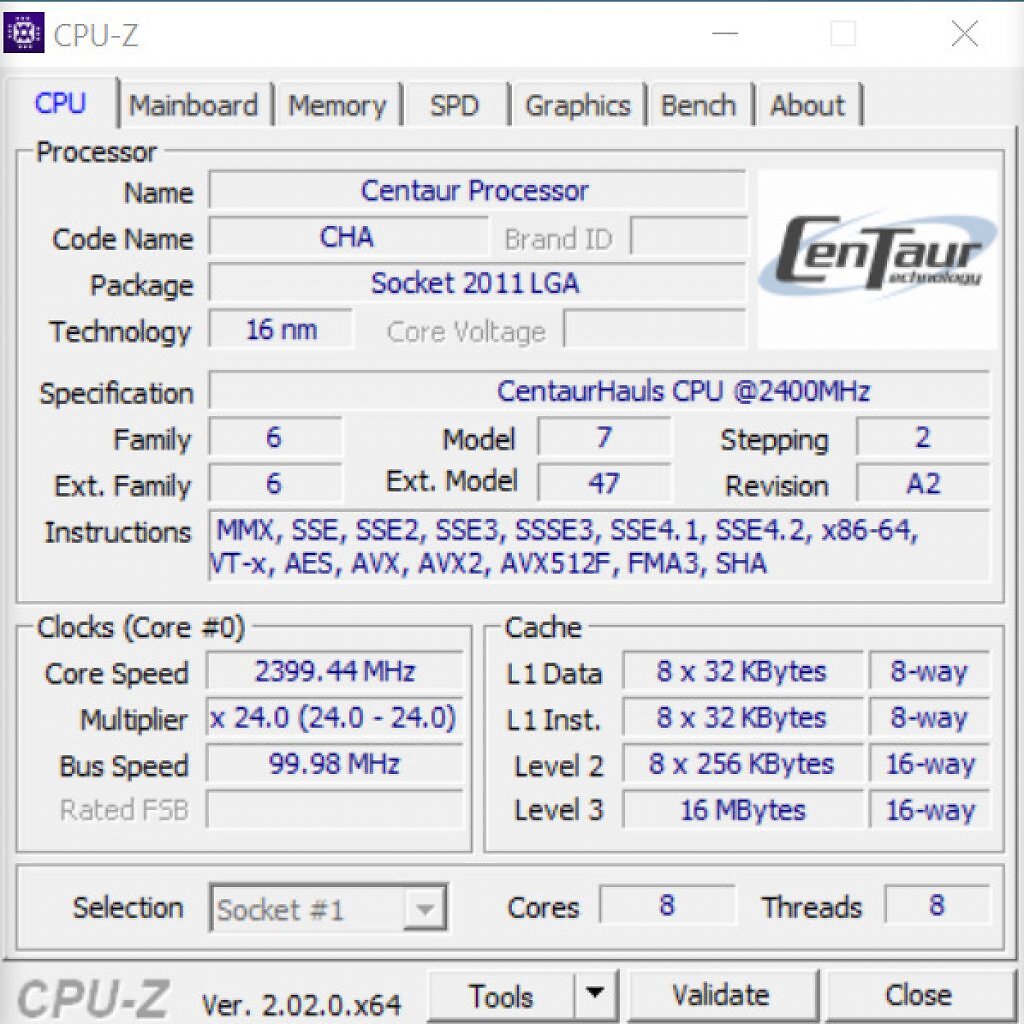This screenshot has height=1024, width=1024.
Task: Switch to the Memory tab
Action: pos(337,105)
